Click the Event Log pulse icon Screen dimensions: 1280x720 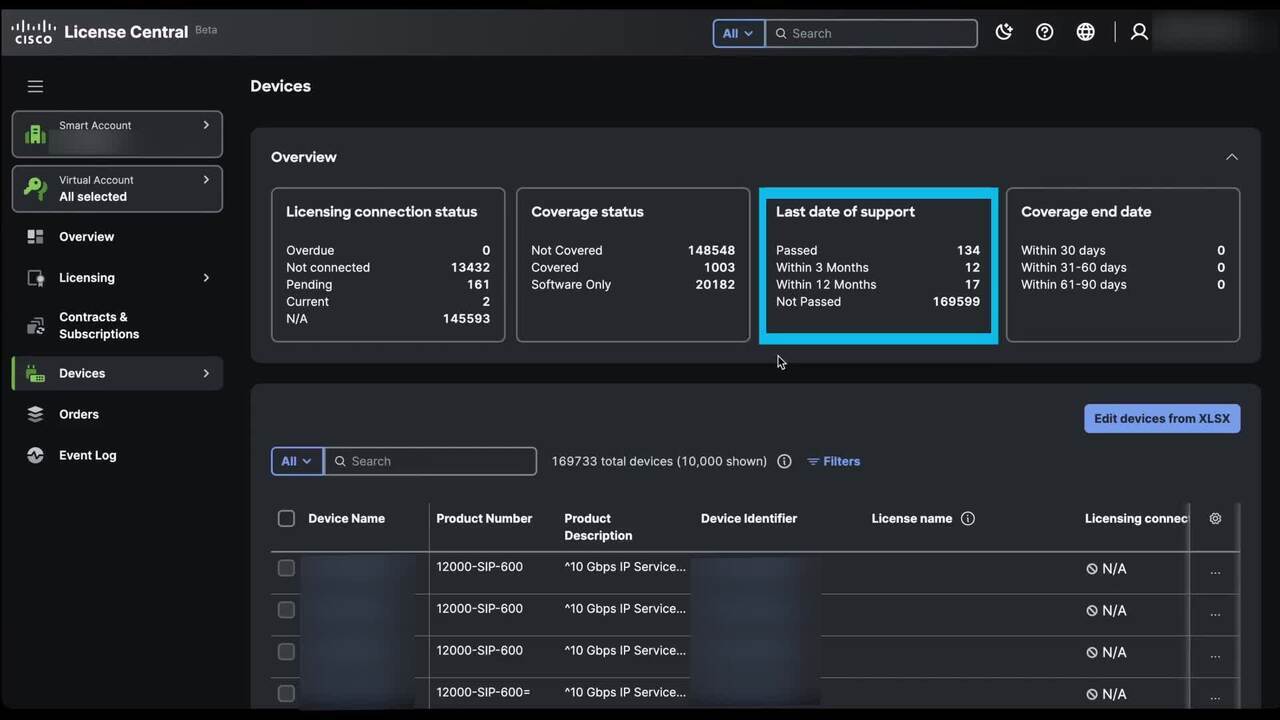pyautogui.click(x=36, y=455)
